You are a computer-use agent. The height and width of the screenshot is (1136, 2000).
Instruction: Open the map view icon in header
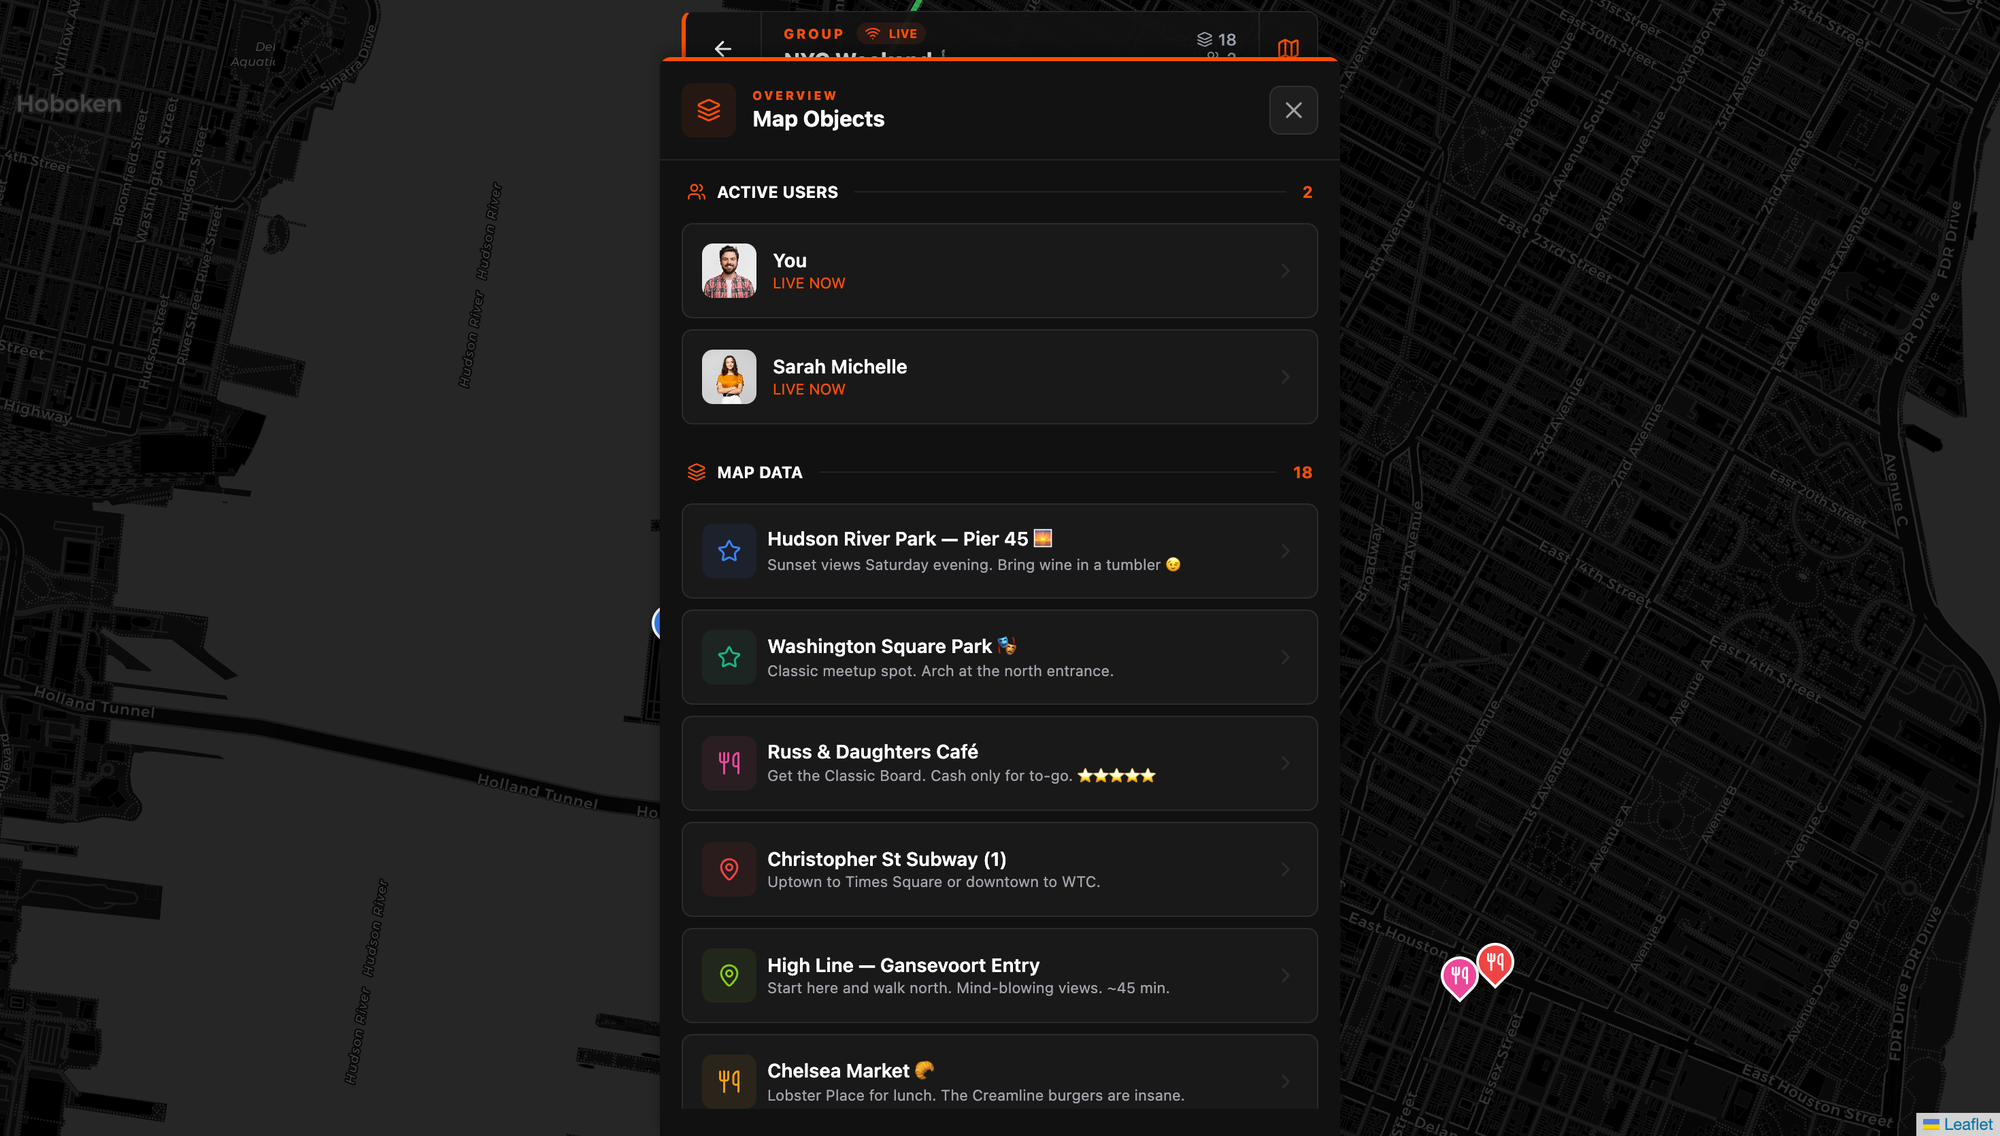1288,48
